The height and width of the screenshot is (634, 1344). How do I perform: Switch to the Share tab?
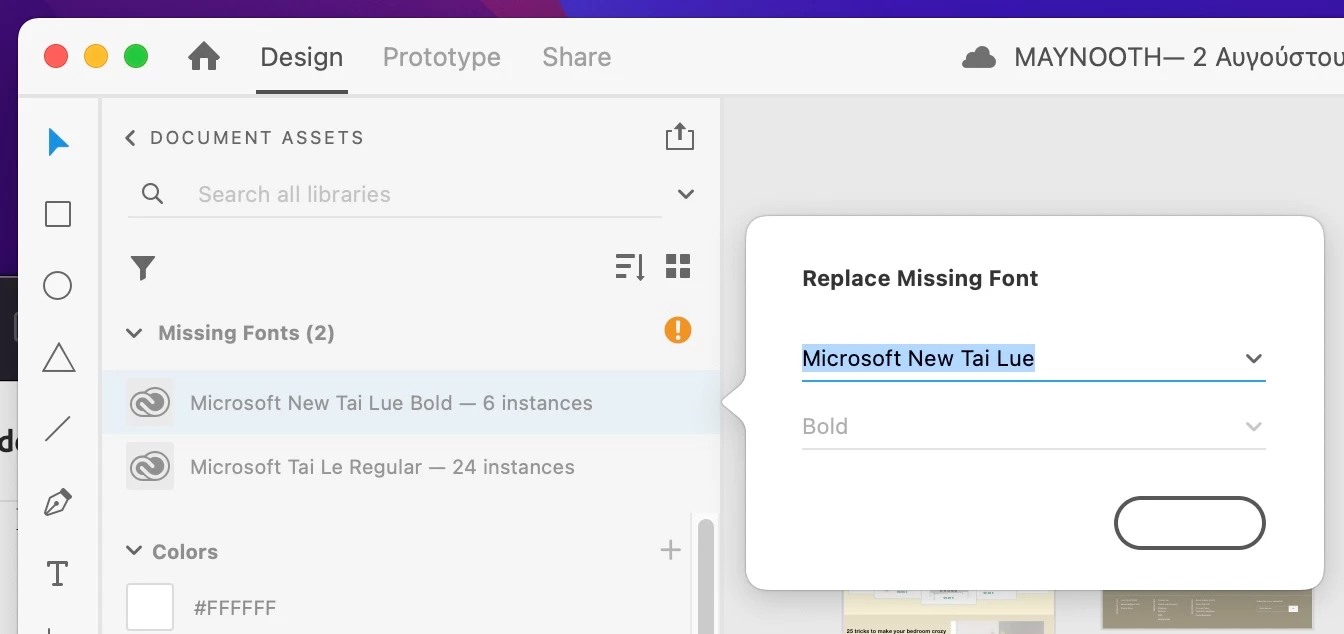577,57
